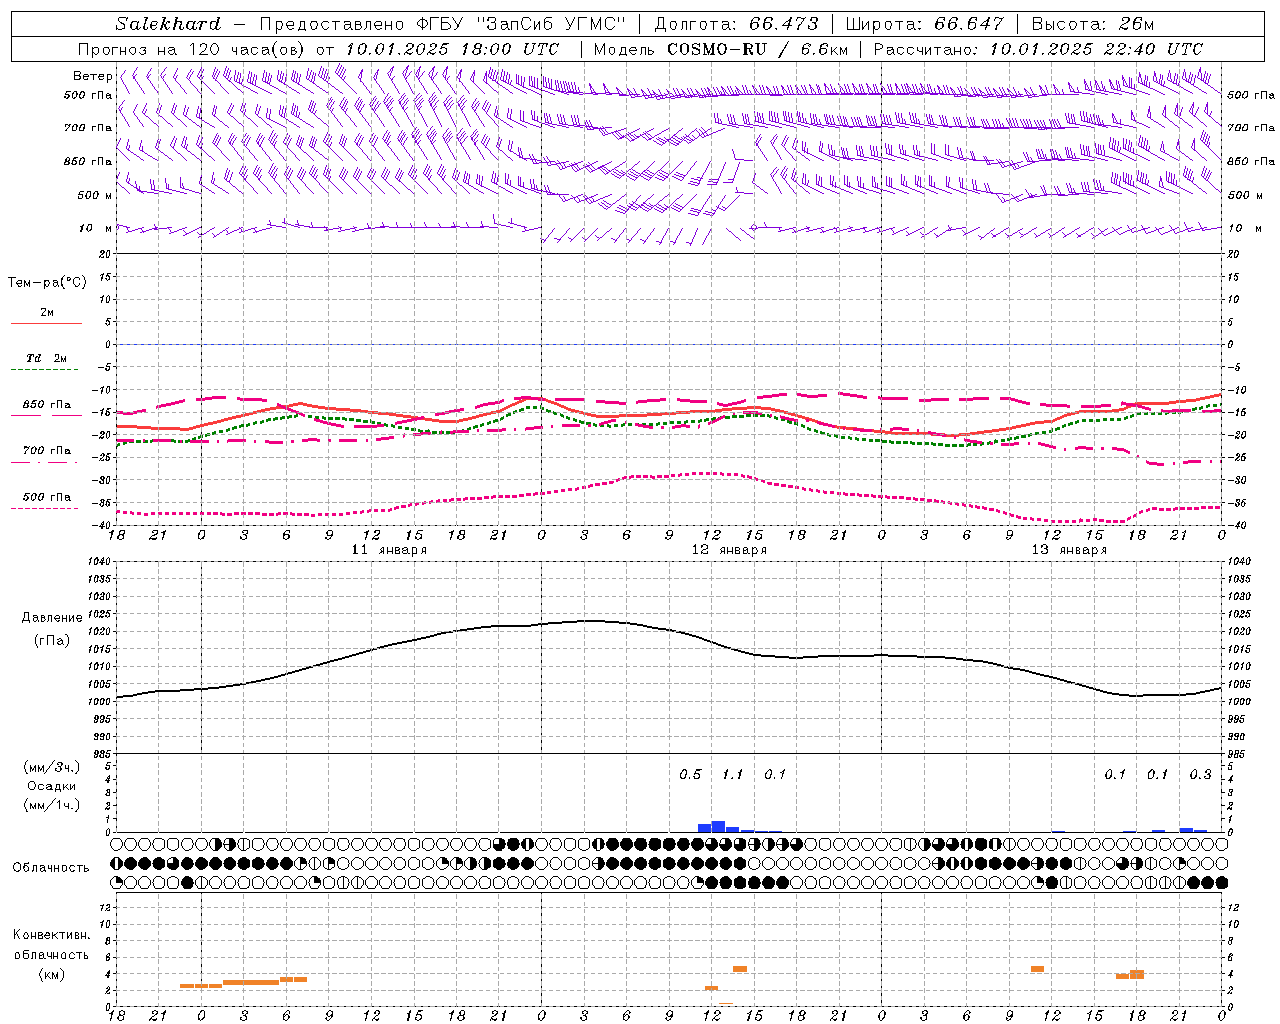Click the tallest blue precipitation bar on 12 января
1280x1024 pixels.
tap(718, 826)
